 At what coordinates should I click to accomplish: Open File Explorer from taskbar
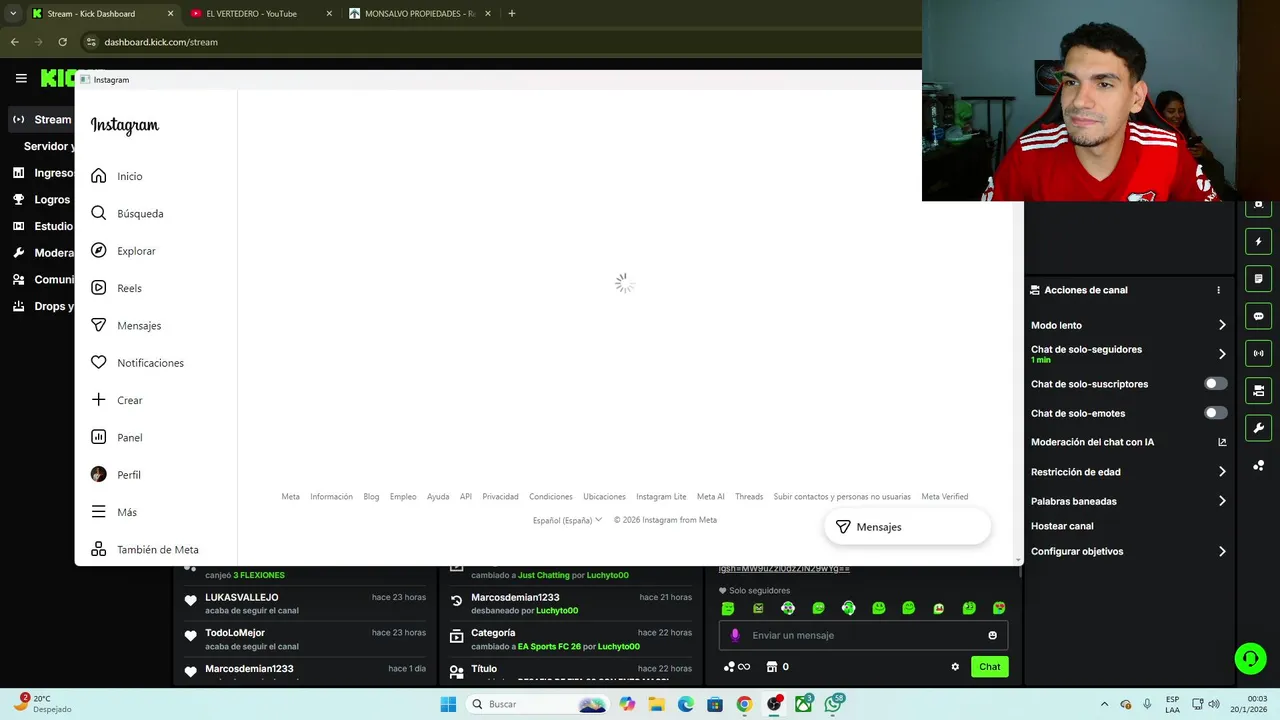tap(656, 704)
